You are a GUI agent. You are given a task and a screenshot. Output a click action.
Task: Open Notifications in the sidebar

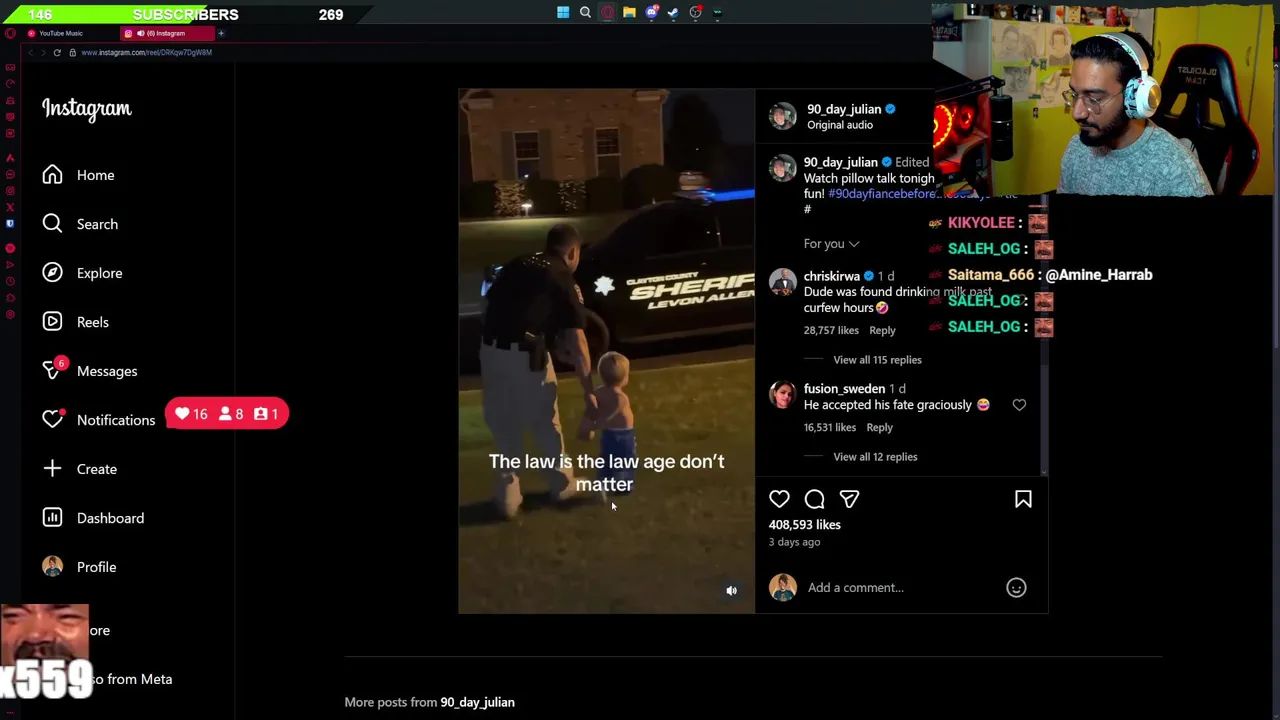pyautogui.click(x=98, y=420)
